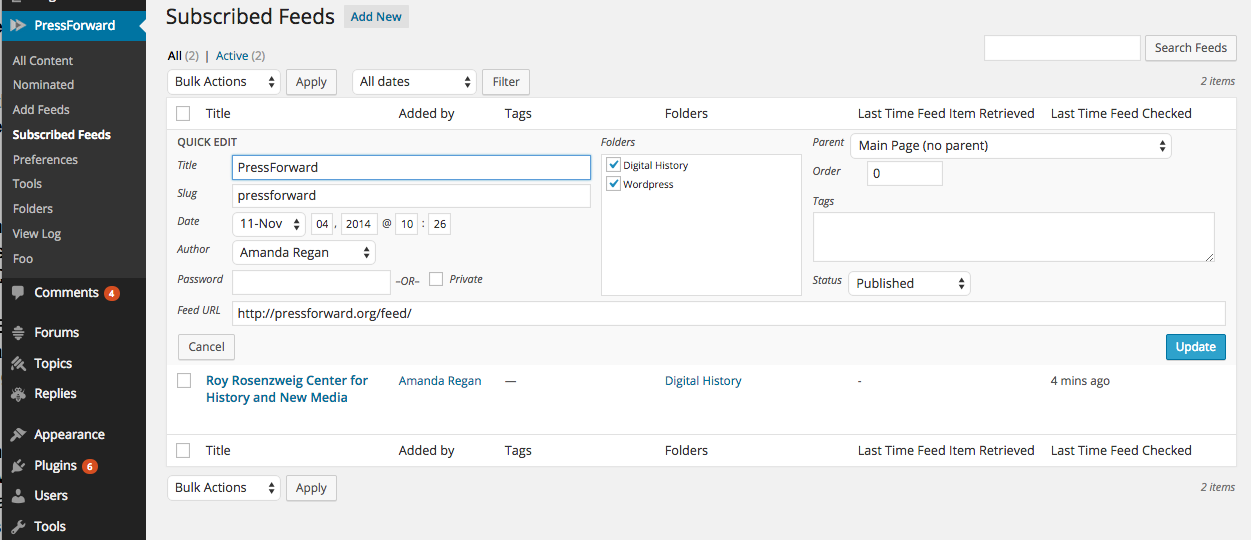
Task: Open the top Bulk Actions dropdown
Action: [x=223, y=82]
